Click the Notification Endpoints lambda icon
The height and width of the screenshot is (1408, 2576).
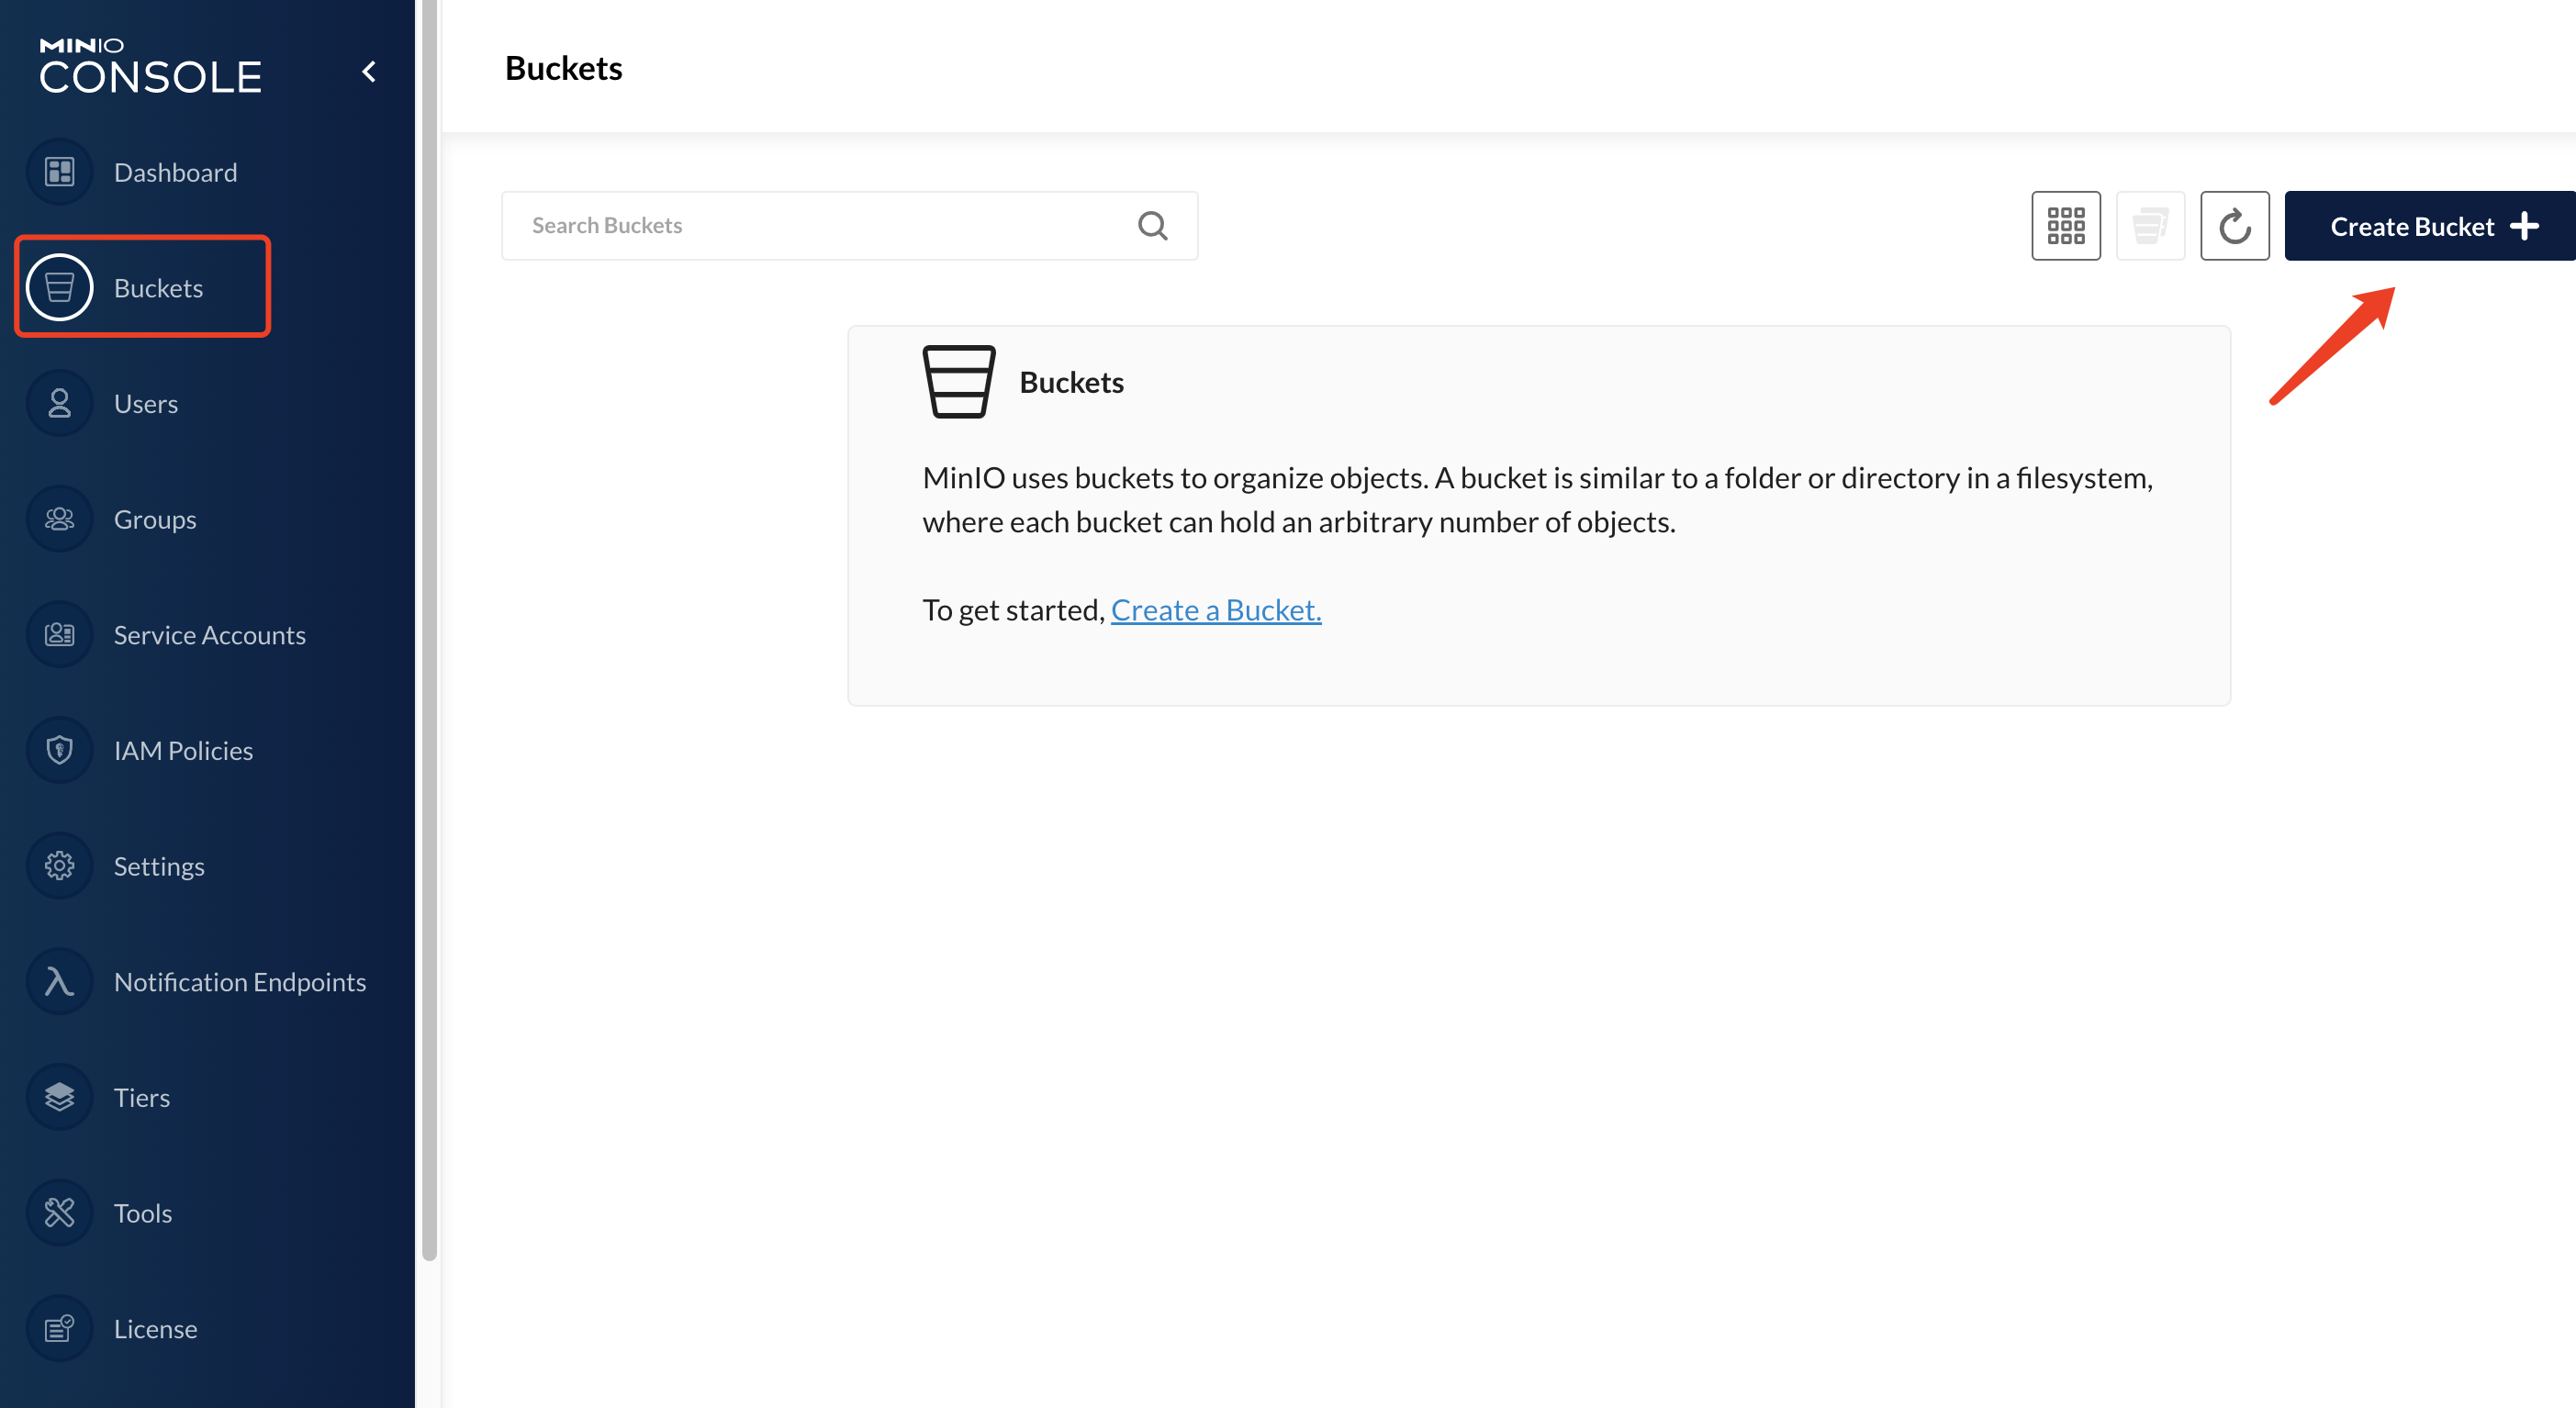[x=59, y=981]
